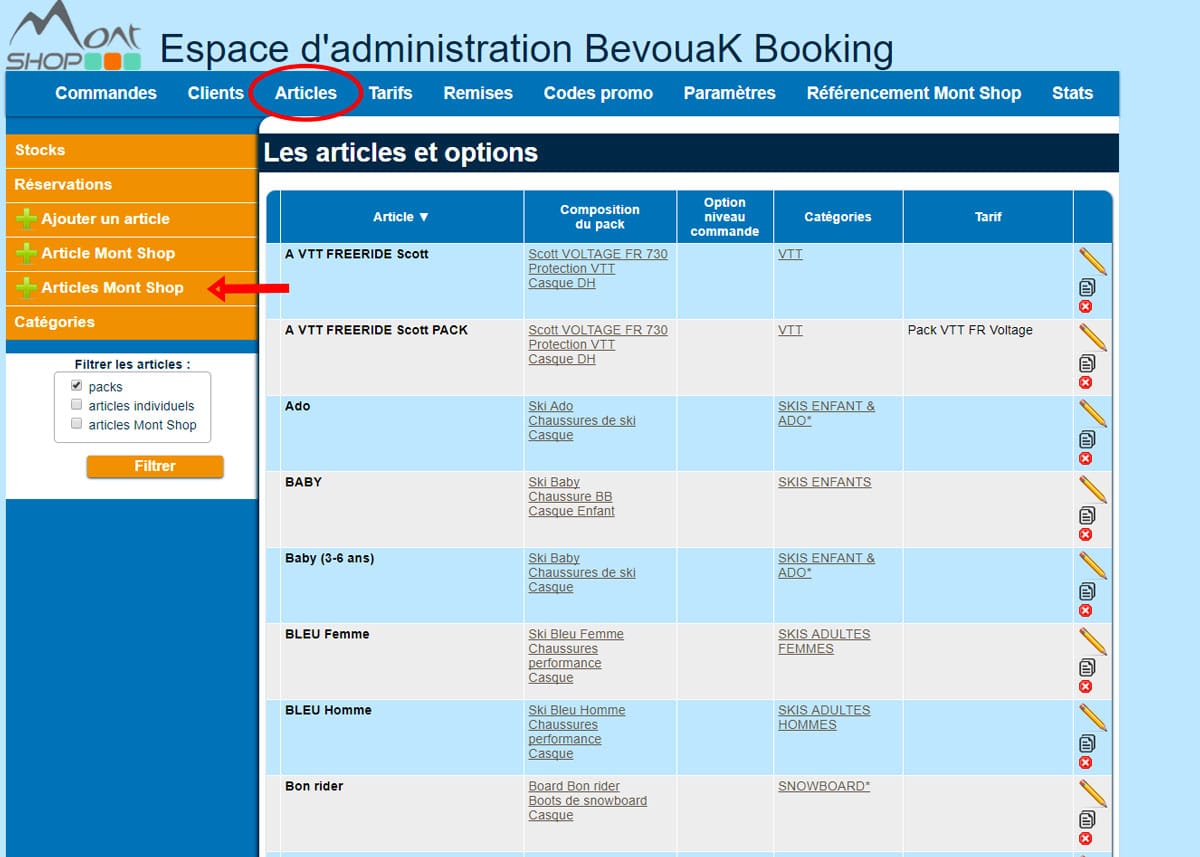Open the Commandes menu
Screen dimensions: 1200x857
point(106,93)
